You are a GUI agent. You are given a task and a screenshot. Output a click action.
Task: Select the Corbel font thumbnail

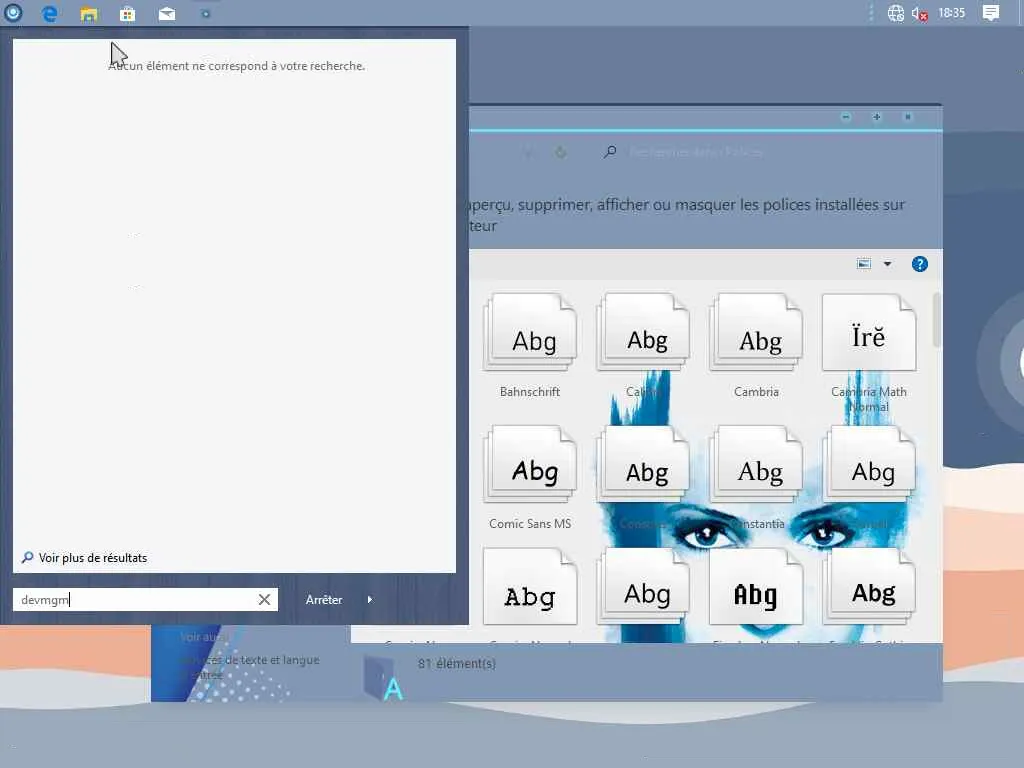tap(869, 464)
